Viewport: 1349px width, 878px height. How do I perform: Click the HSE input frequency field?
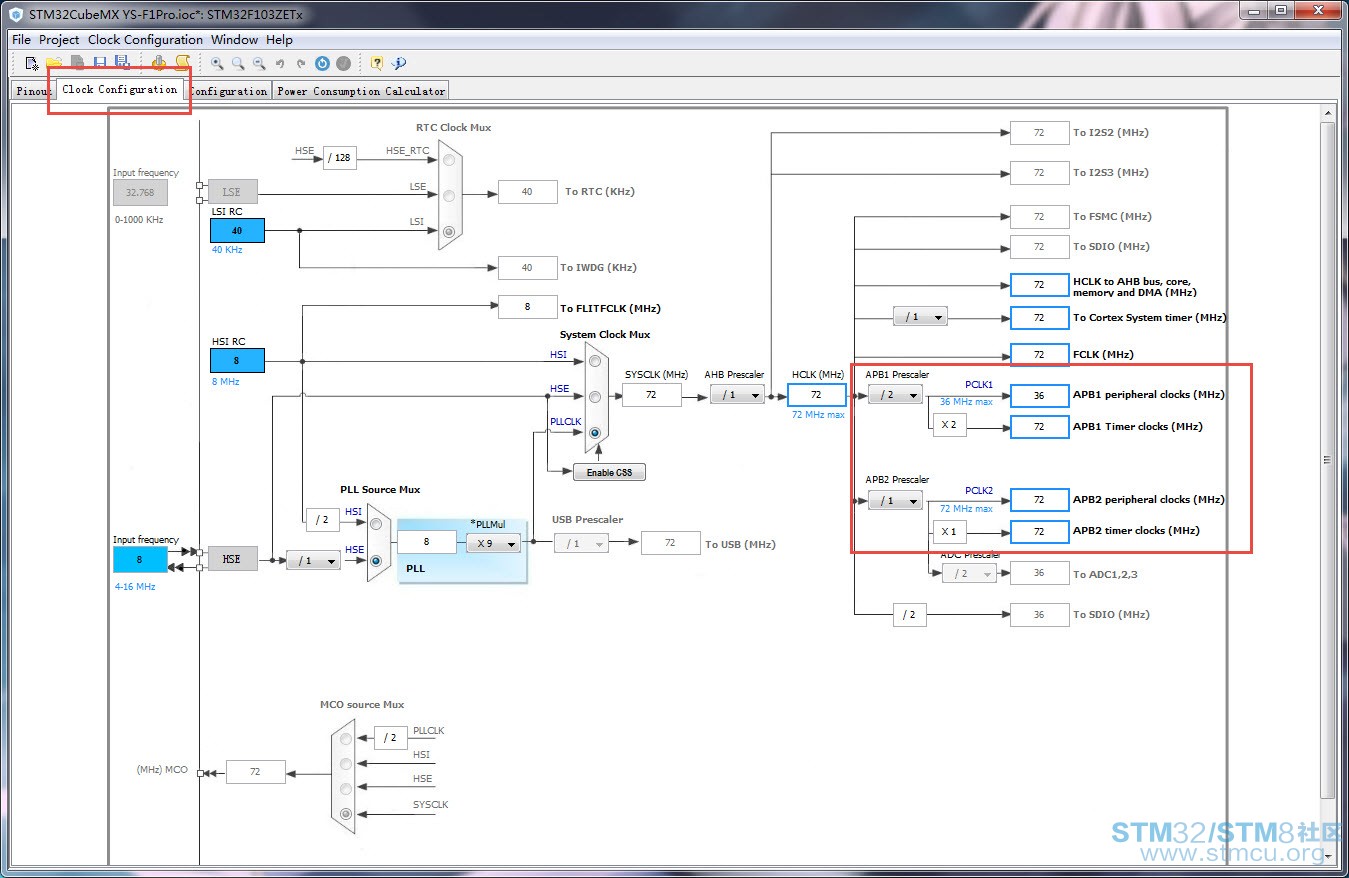click(x=140, y=560)
